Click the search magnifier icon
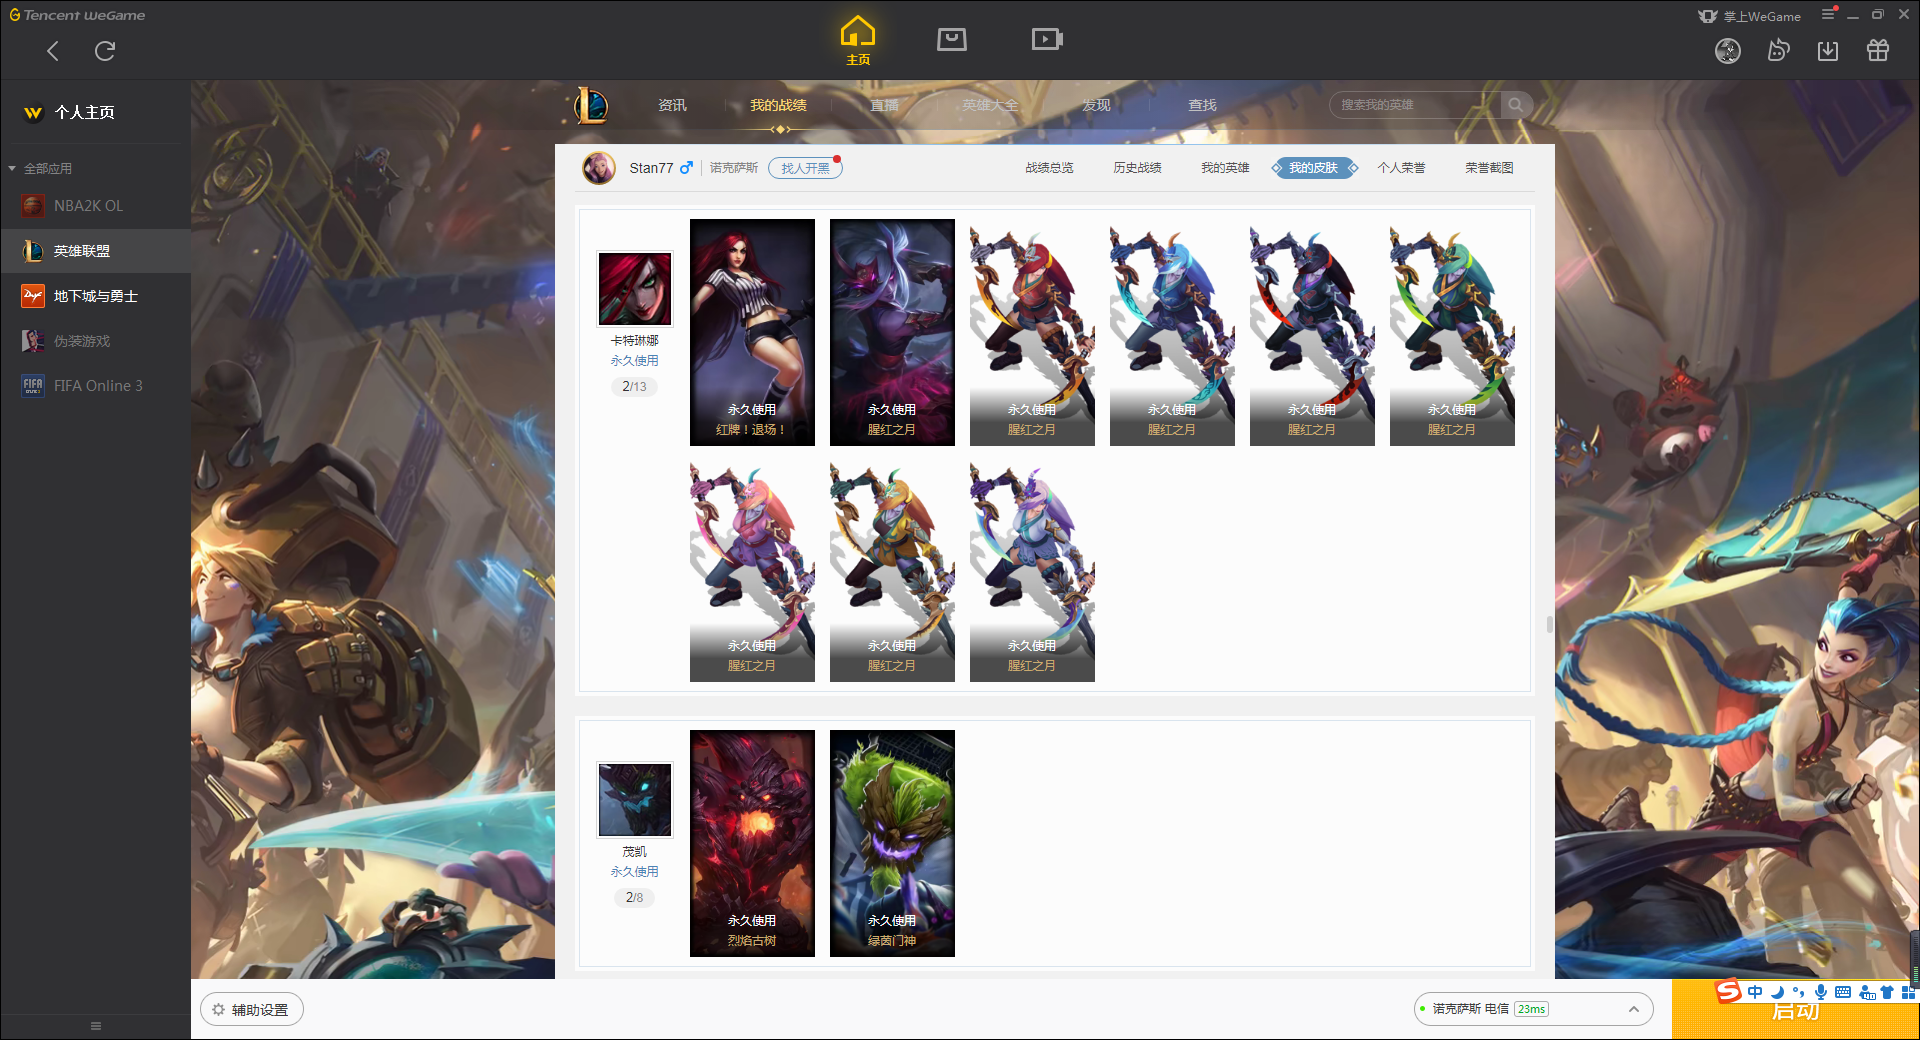This screenshot has width=1920, height=1040. [x=1516, y=105]
